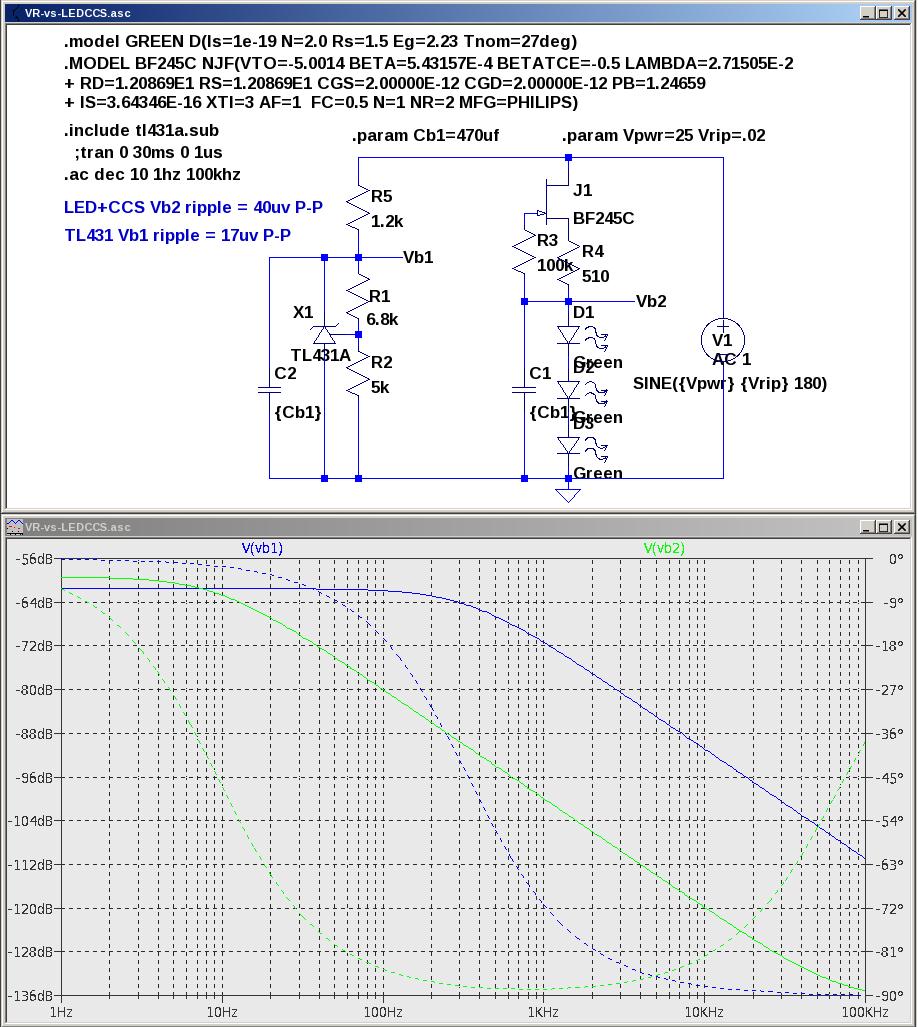Screen dimensions: 918x1027
Task: Click the 6.8k value of R1
Action: coord(382,320)
